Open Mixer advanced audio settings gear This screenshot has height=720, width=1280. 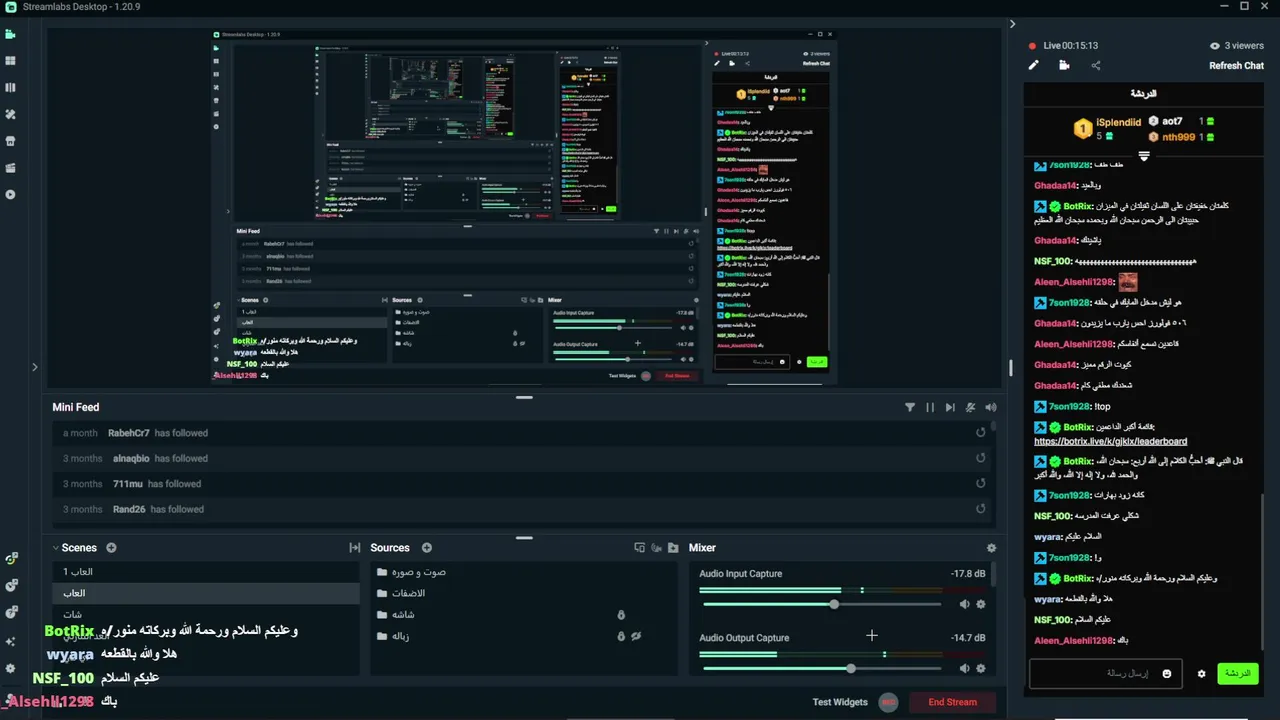tap(991, 548)
